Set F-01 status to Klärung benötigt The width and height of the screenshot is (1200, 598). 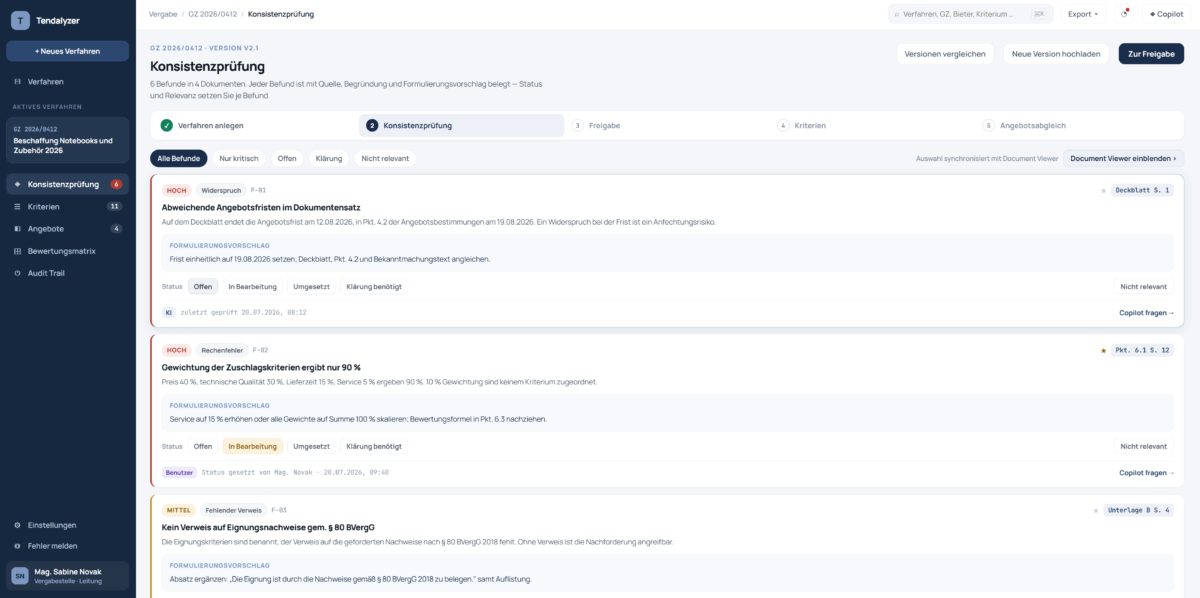coord(374,286)
